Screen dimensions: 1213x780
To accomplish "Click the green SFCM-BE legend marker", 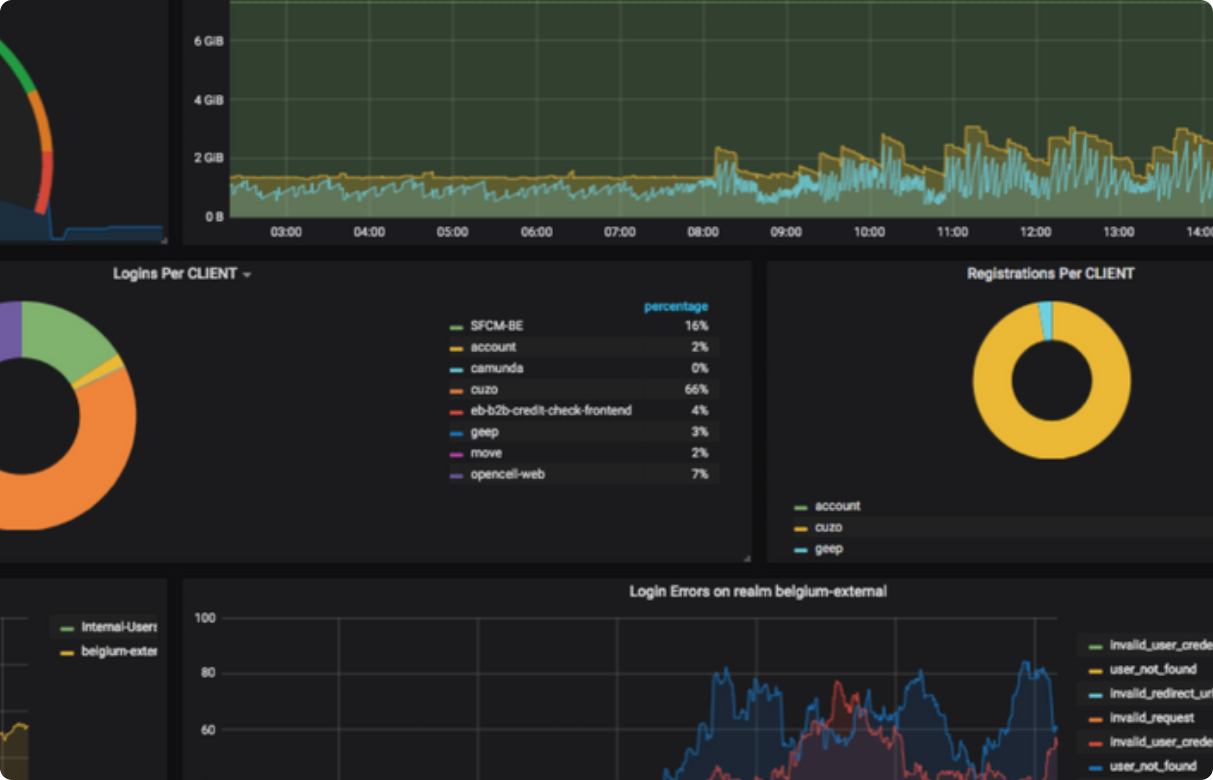I will 457,325.
